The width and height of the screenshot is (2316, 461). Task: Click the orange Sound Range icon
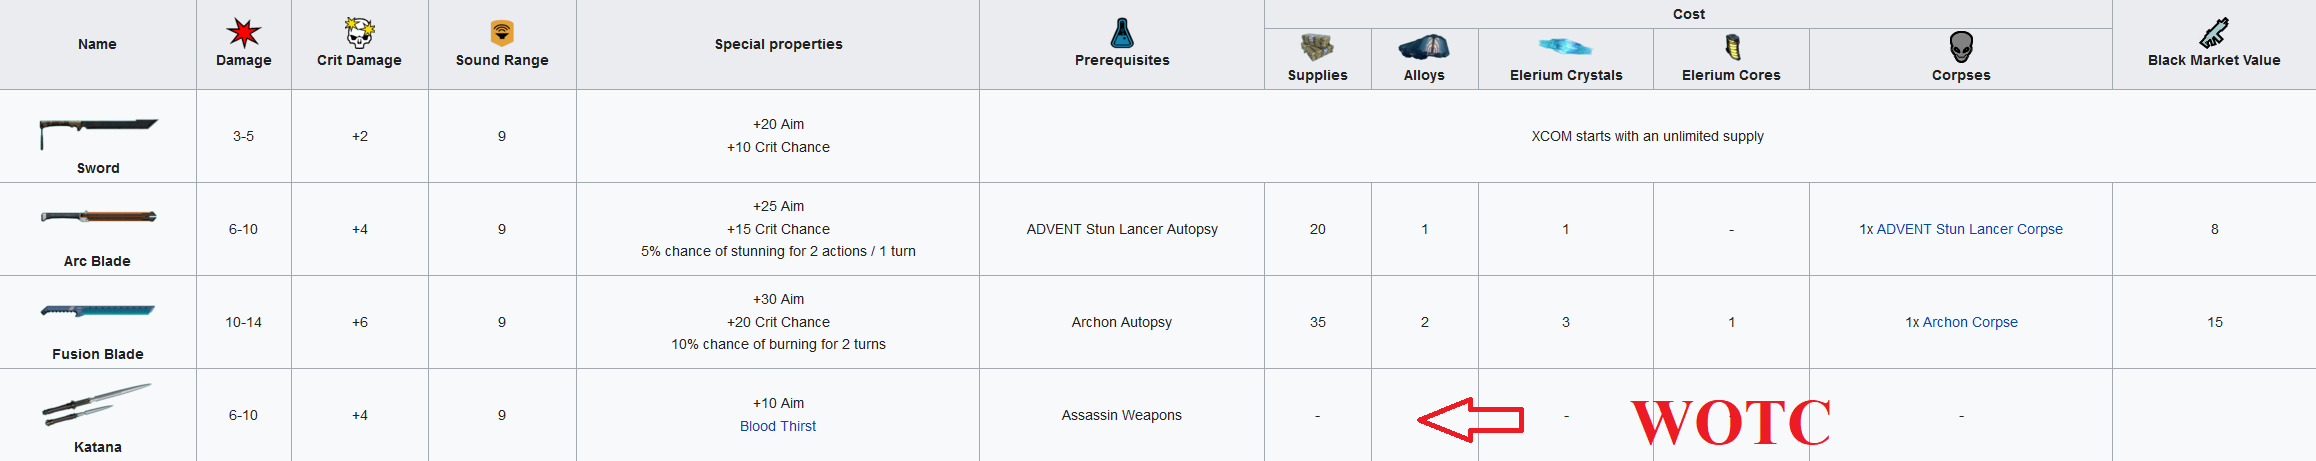[502, 33]
